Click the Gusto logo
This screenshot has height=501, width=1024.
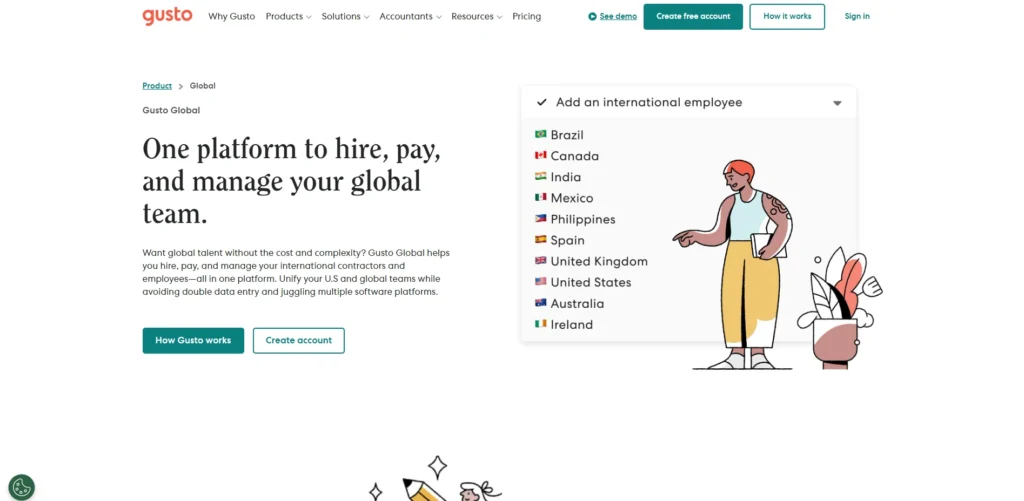(x=167, y=16)
